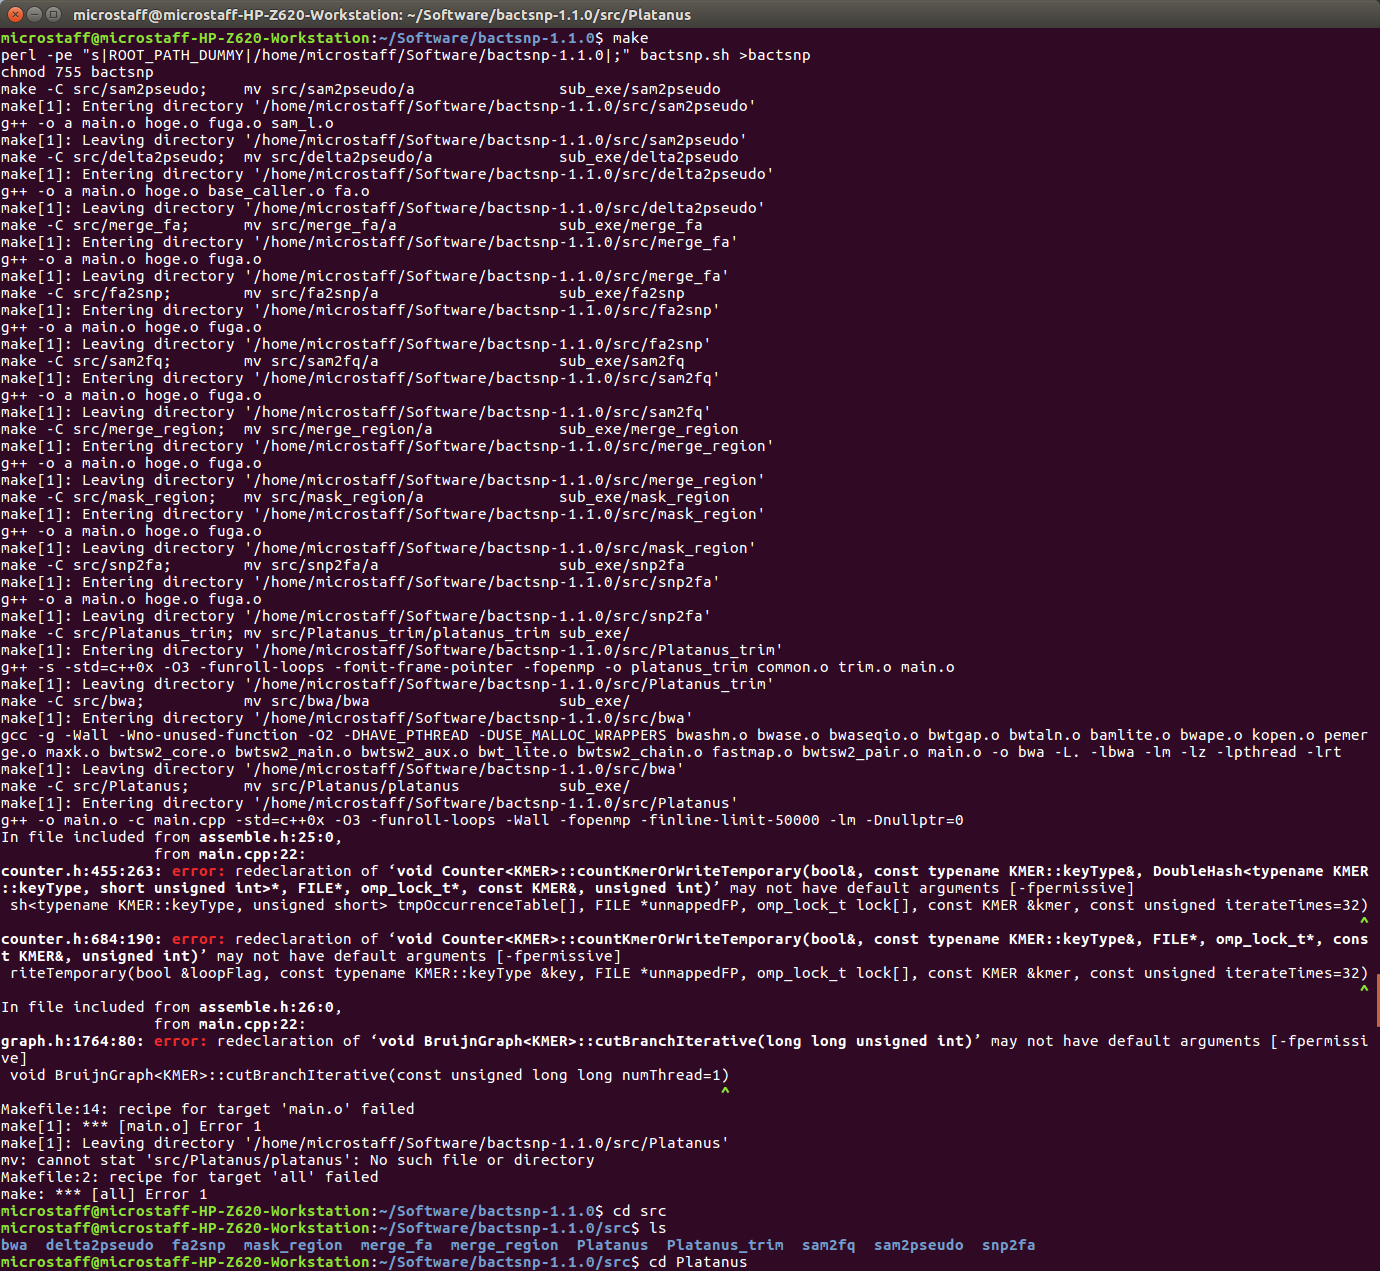Click the 'error:' label at counter.h:684:190
This screenshot has height=1271, width=1380.
click(x=199, y=939)
